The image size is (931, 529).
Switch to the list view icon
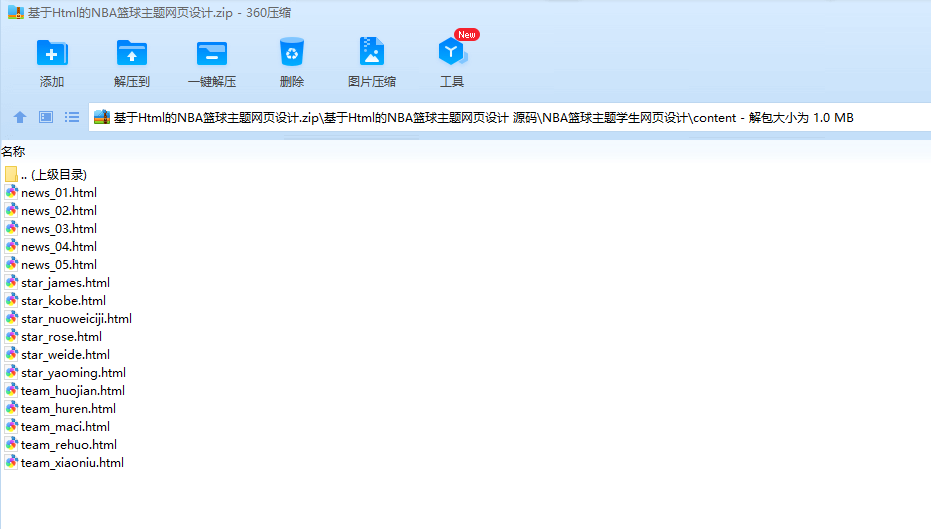[72, 118]
